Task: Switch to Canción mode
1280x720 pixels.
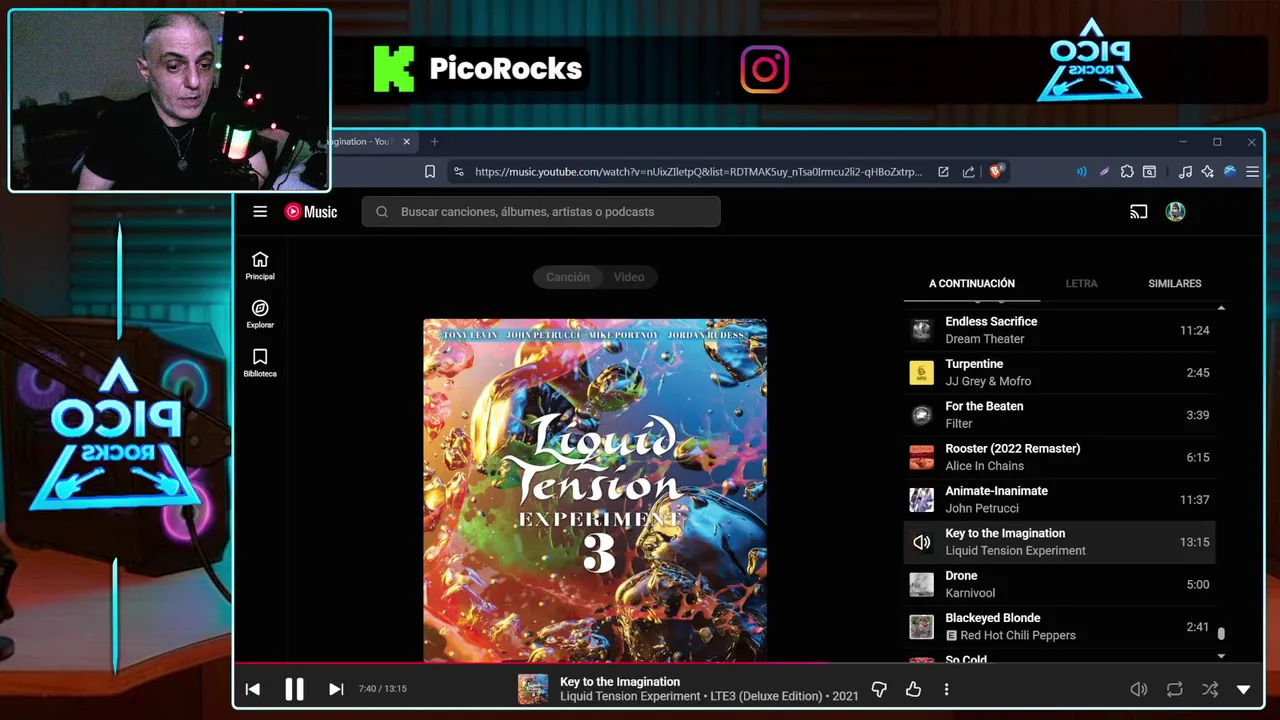Action: tap(567, 277)
